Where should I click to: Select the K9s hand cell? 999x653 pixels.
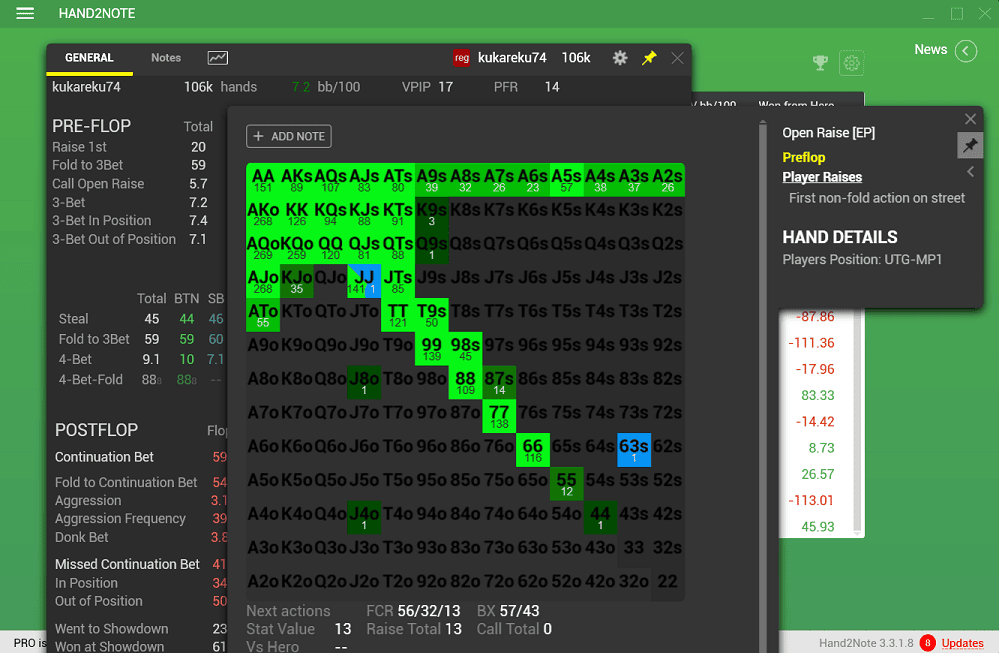click(431, 213)
